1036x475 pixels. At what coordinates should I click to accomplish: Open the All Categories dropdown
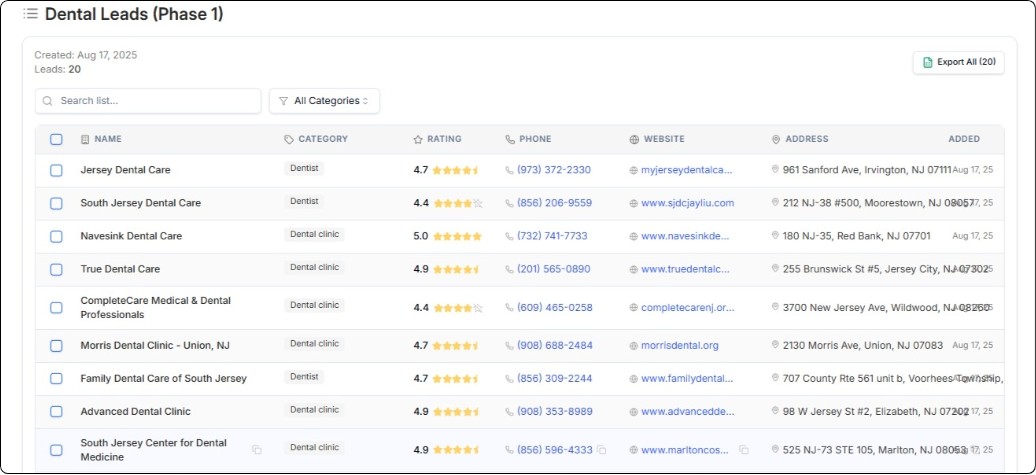tap(324, 101)
